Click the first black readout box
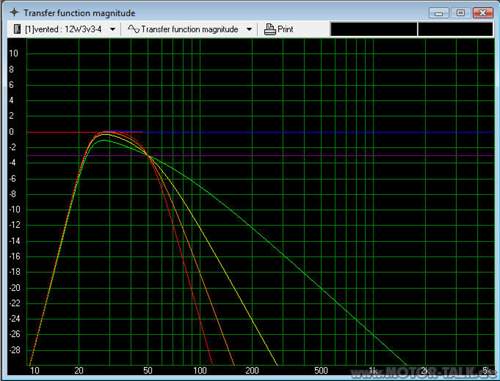The image size is (500, 381). (374, 29)
